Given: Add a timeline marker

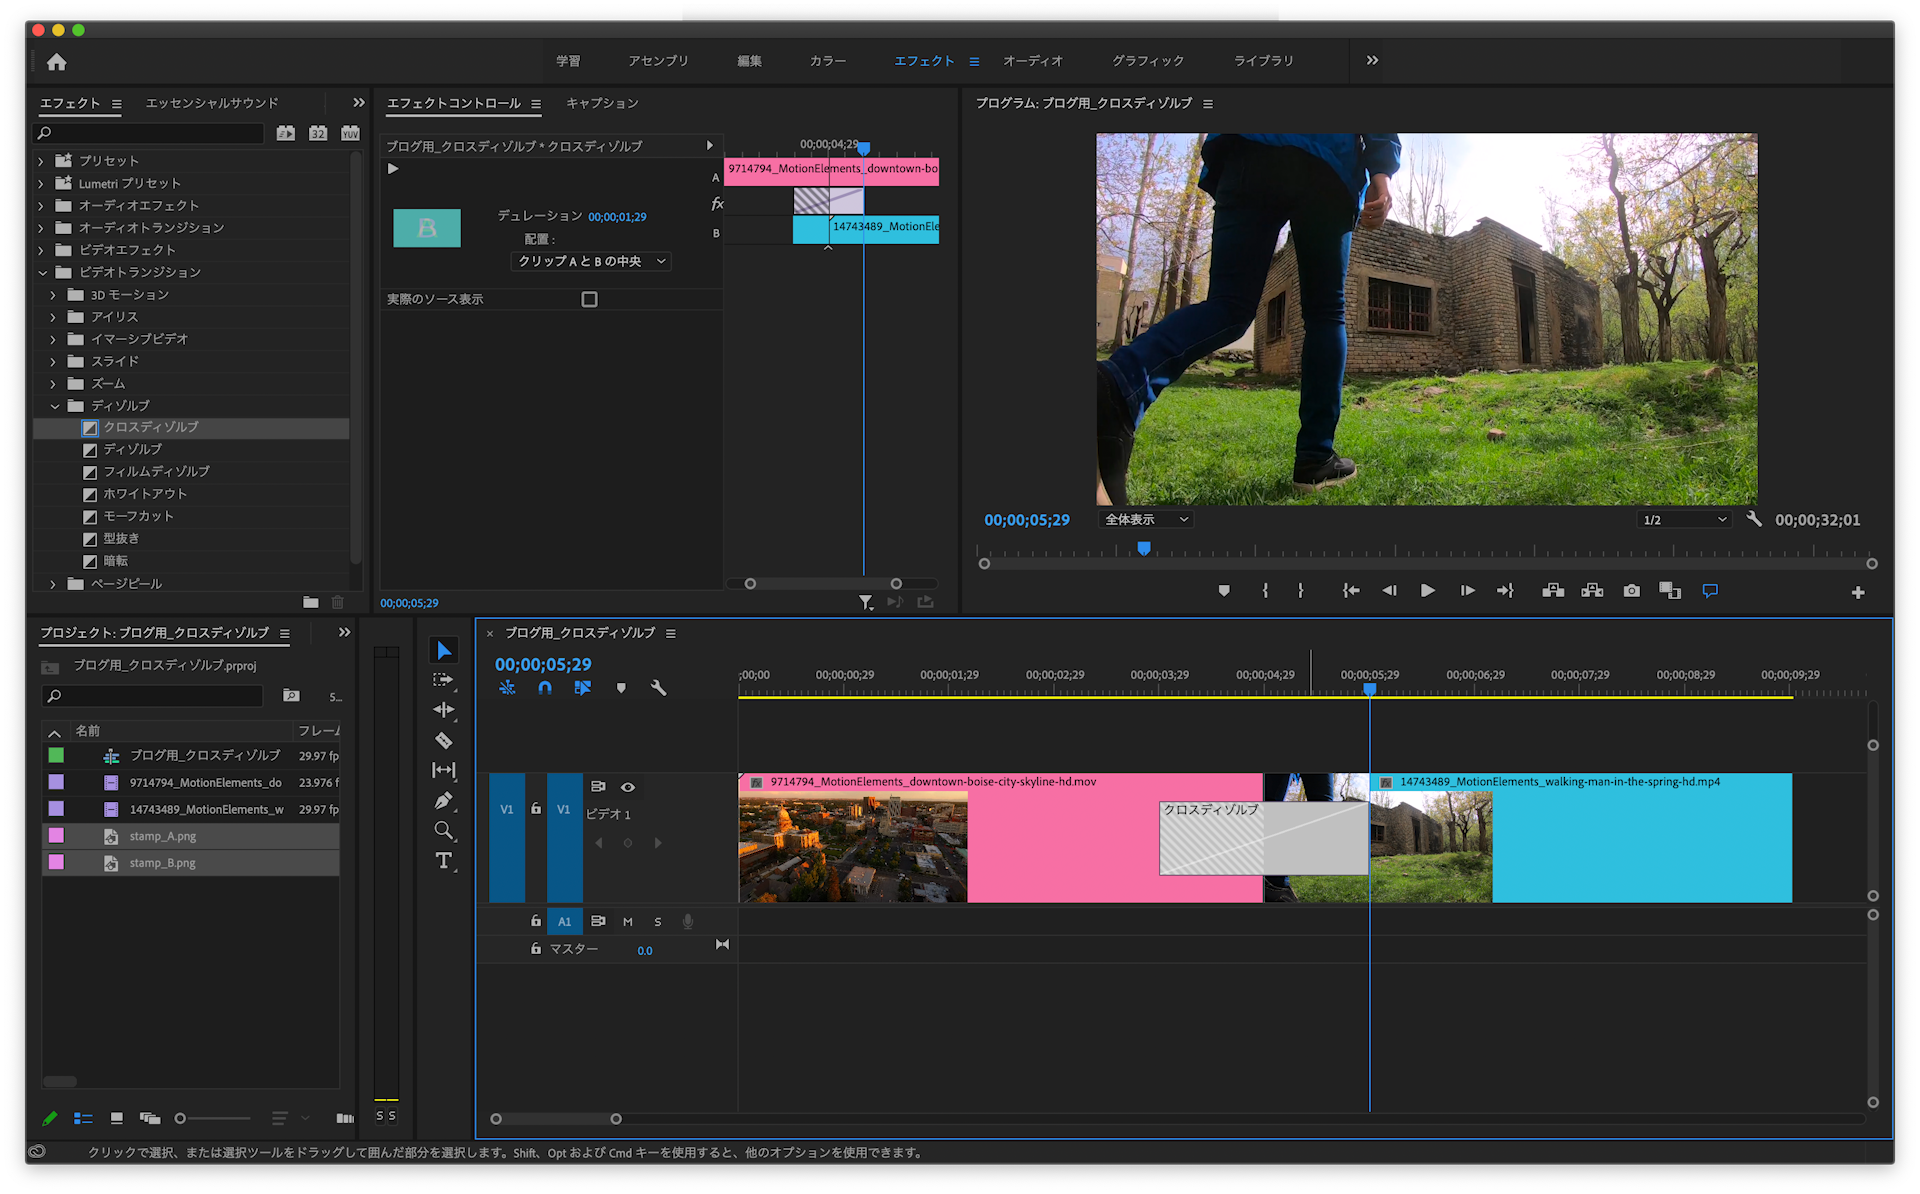Looking at the screenshot, I should (x=621, y=688).
